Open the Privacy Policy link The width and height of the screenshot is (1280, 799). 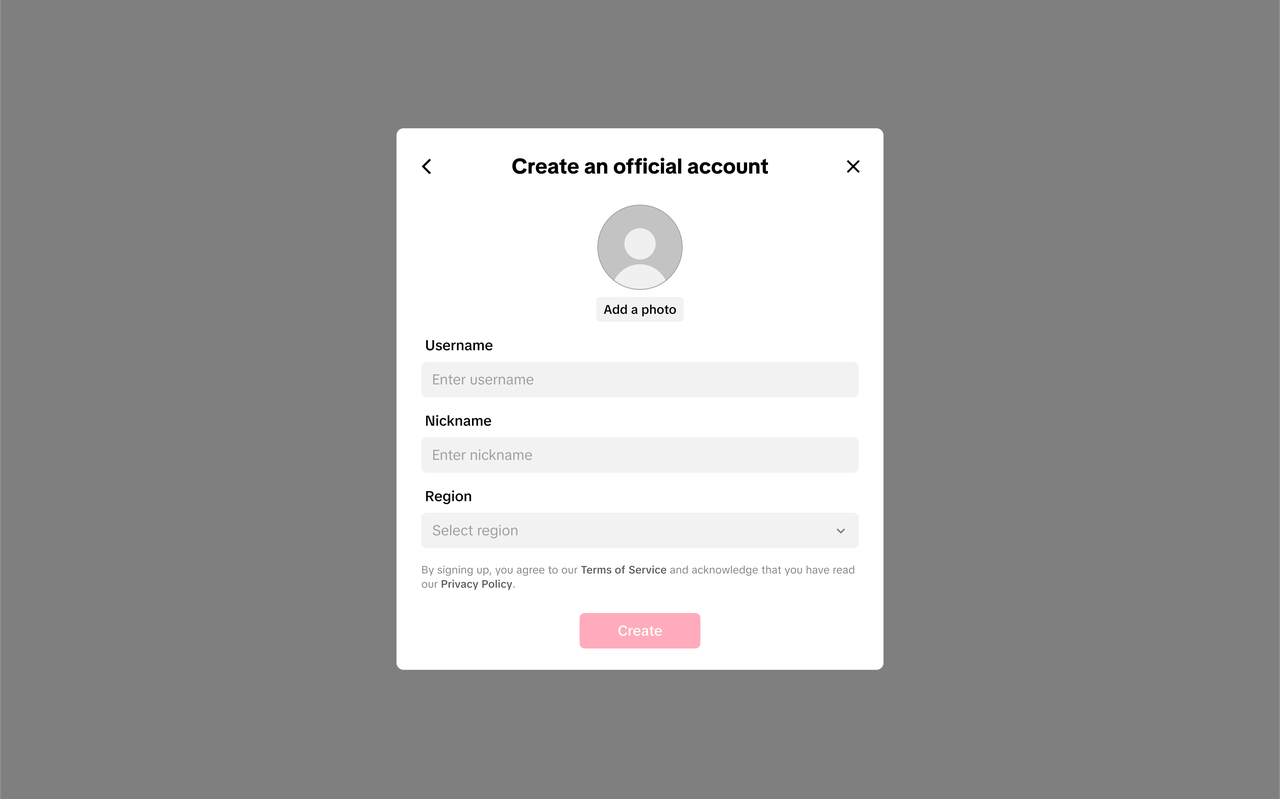click(476, 584)
